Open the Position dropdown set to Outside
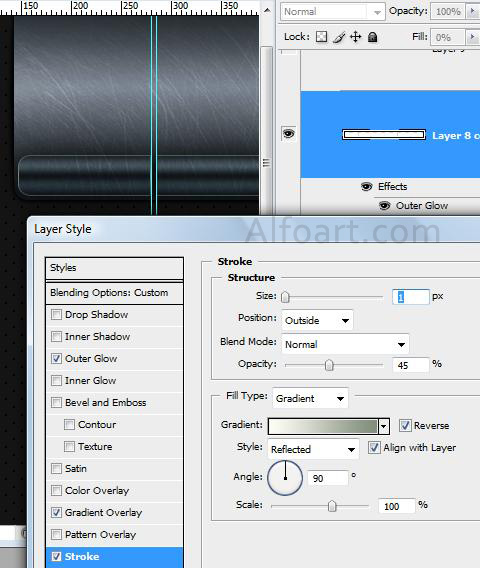This screenshot has height=568, width=480. (317, 320)
